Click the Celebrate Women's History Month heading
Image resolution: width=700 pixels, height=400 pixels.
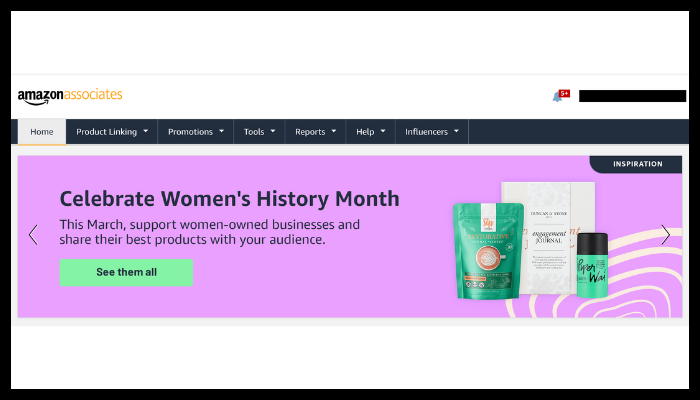coord(229,199)
